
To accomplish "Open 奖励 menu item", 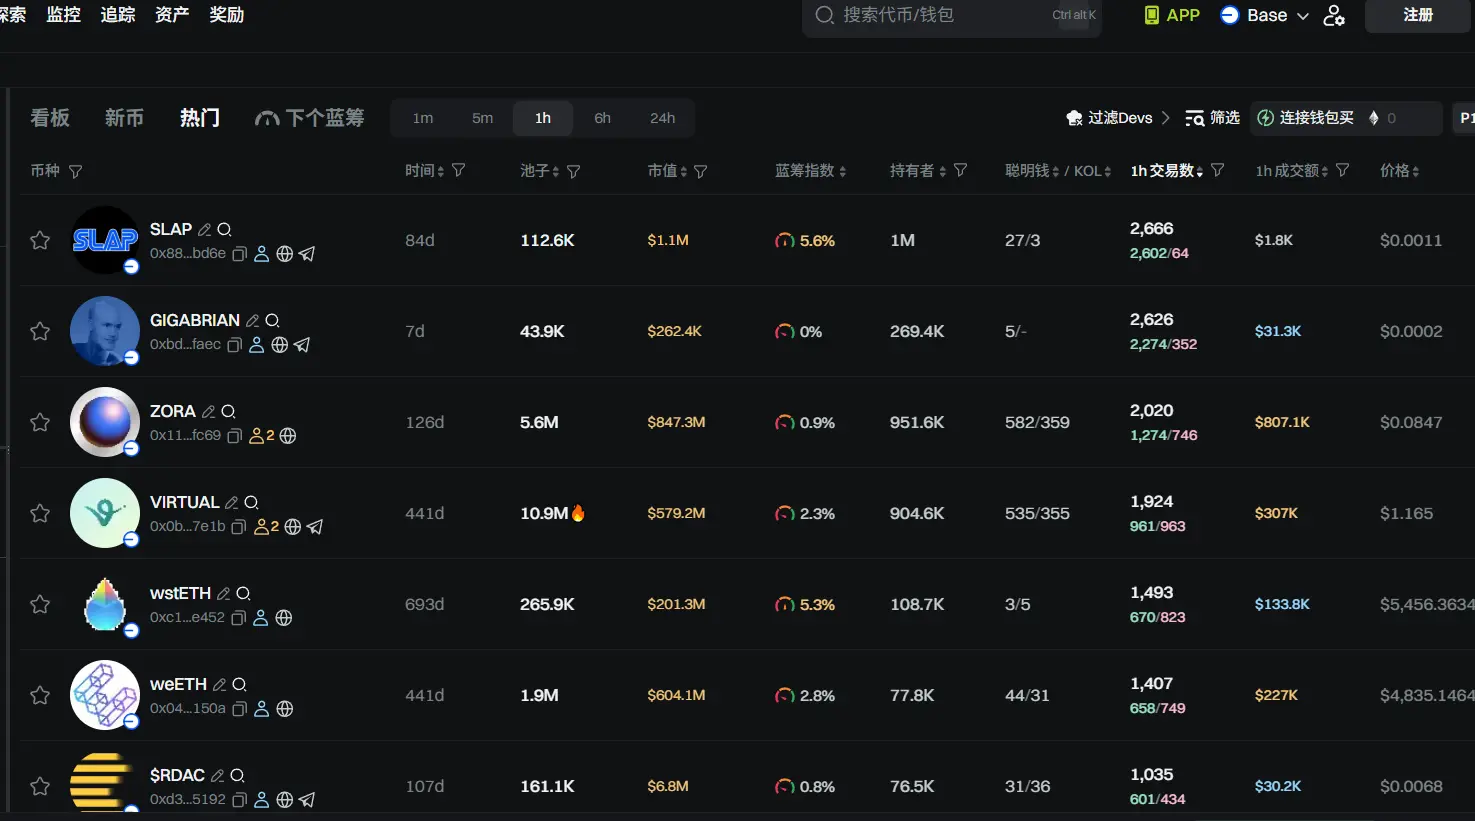I will coord(227,15).
